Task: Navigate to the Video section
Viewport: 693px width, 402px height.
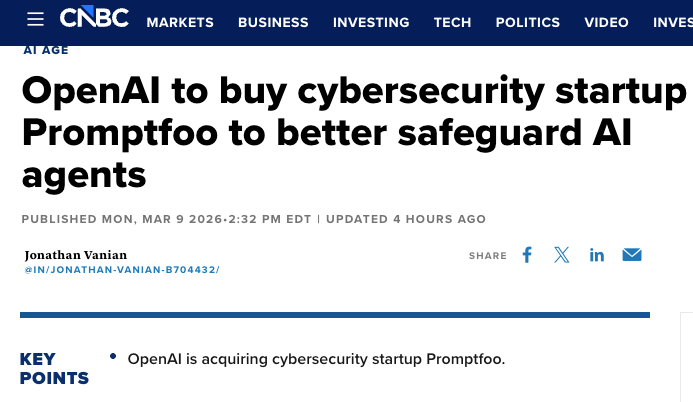Action: 606,22
